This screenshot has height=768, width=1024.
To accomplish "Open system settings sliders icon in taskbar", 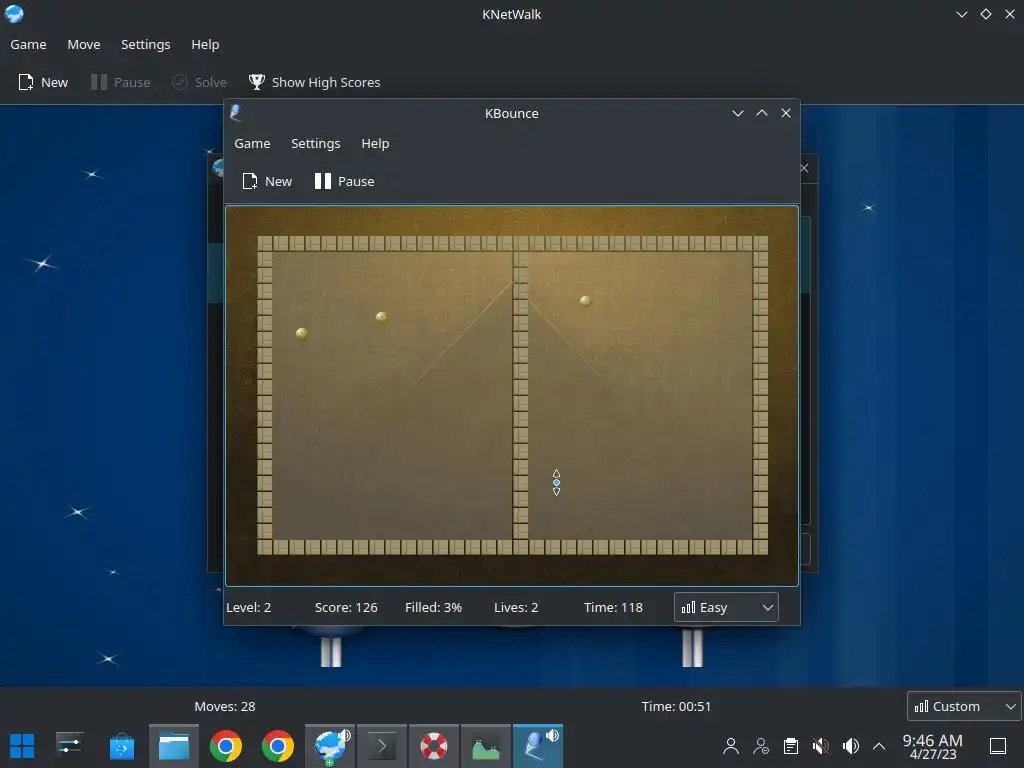I will click(x=69, y=746).
